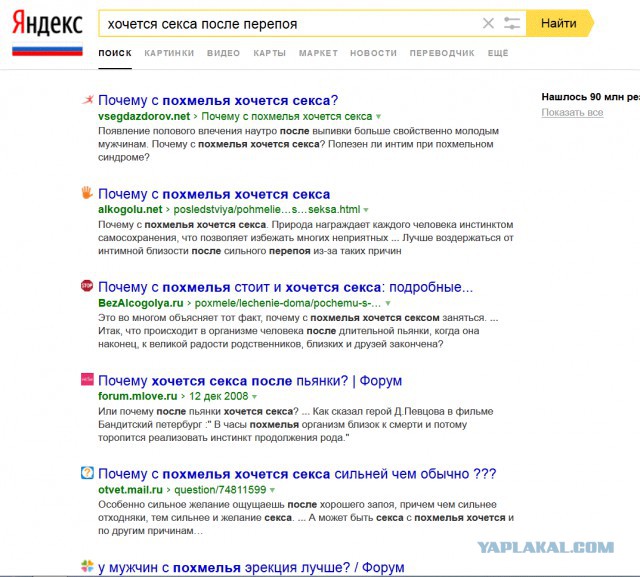Click the Показать все link
The height and width of the screenshot is (577, 640).
point(572,112)
